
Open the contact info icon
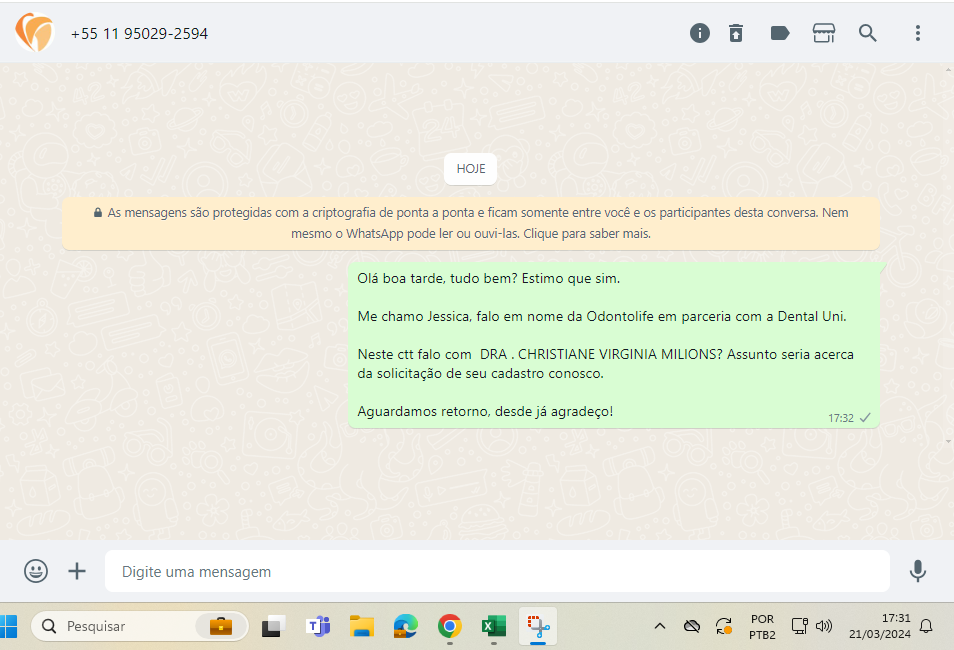point(700,33)
